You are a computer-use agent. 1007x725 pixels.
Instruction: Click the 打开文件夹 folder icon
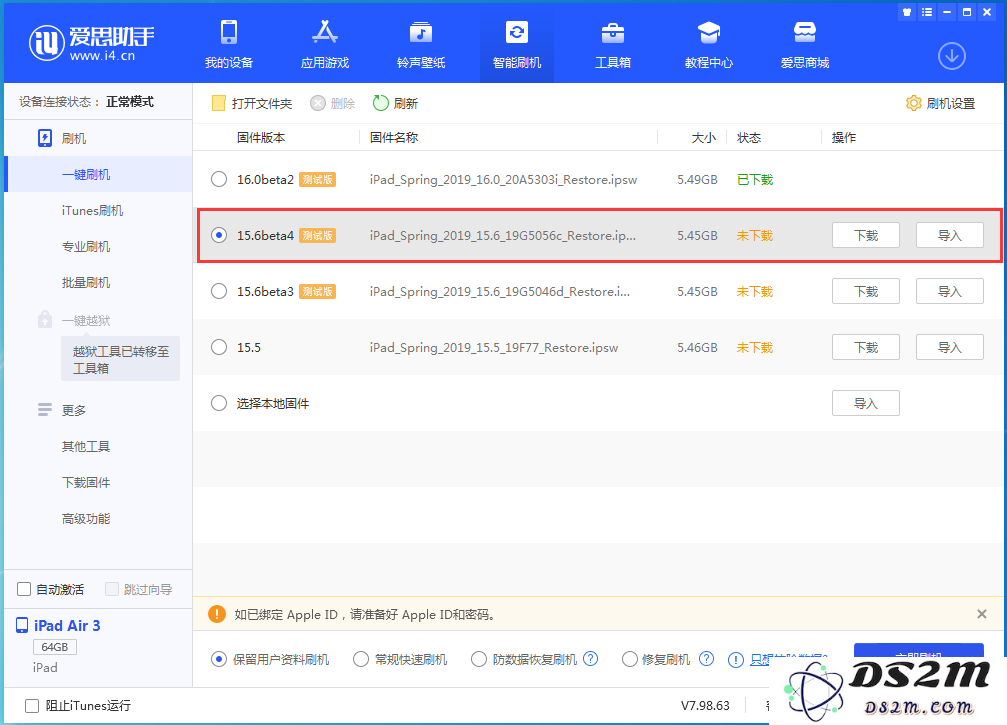(x=218, y=103)
